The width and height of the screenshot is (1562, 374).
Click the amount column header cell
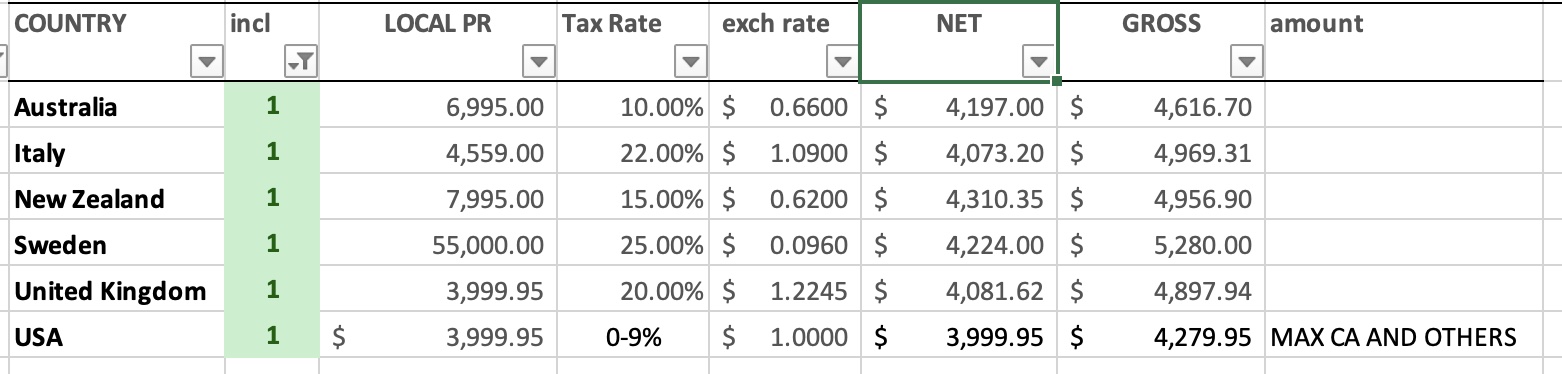click(x=1413, y=42)
